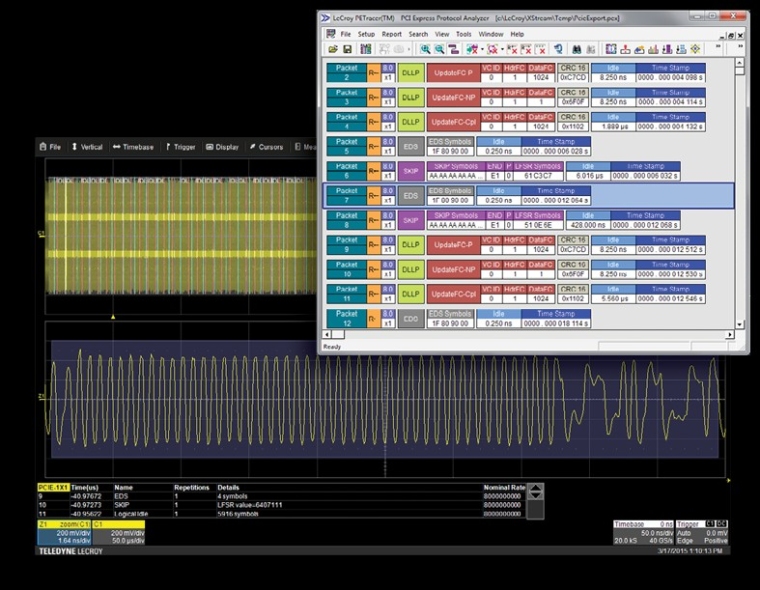Click the UpdateFC-P field of Packet 2
This screenshot has height=590, width=760.
point(451,73)
